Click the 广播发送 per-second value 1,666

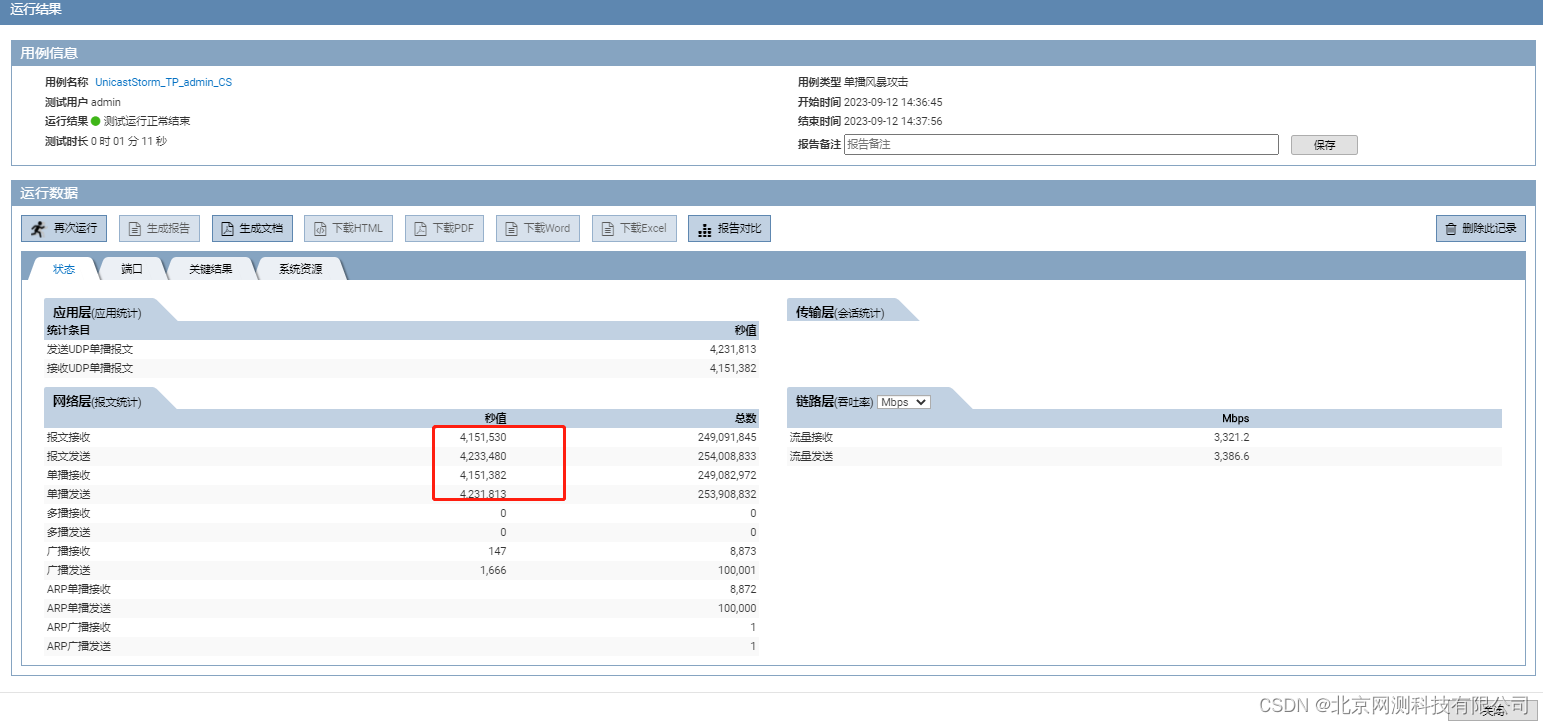pyautogui.click(x=493, y=570)
